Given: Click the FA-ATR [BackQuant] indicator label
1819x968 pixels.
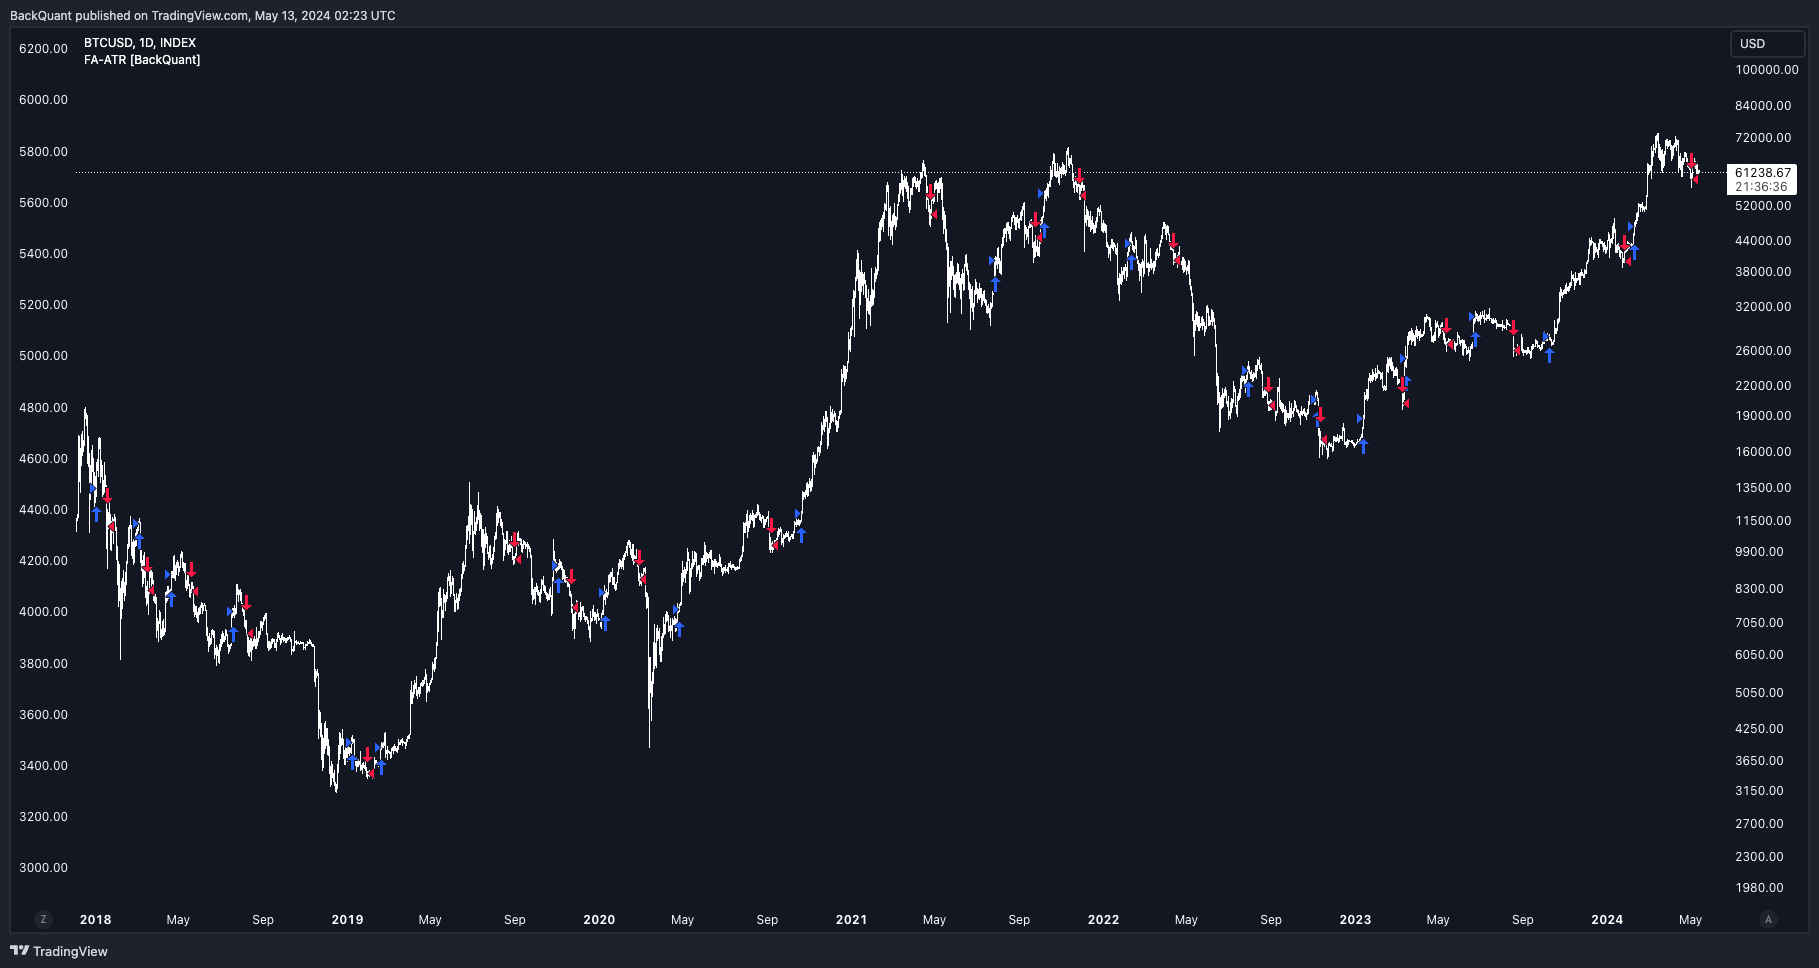Looking at the screenshot, I should (x=142, y=60).
